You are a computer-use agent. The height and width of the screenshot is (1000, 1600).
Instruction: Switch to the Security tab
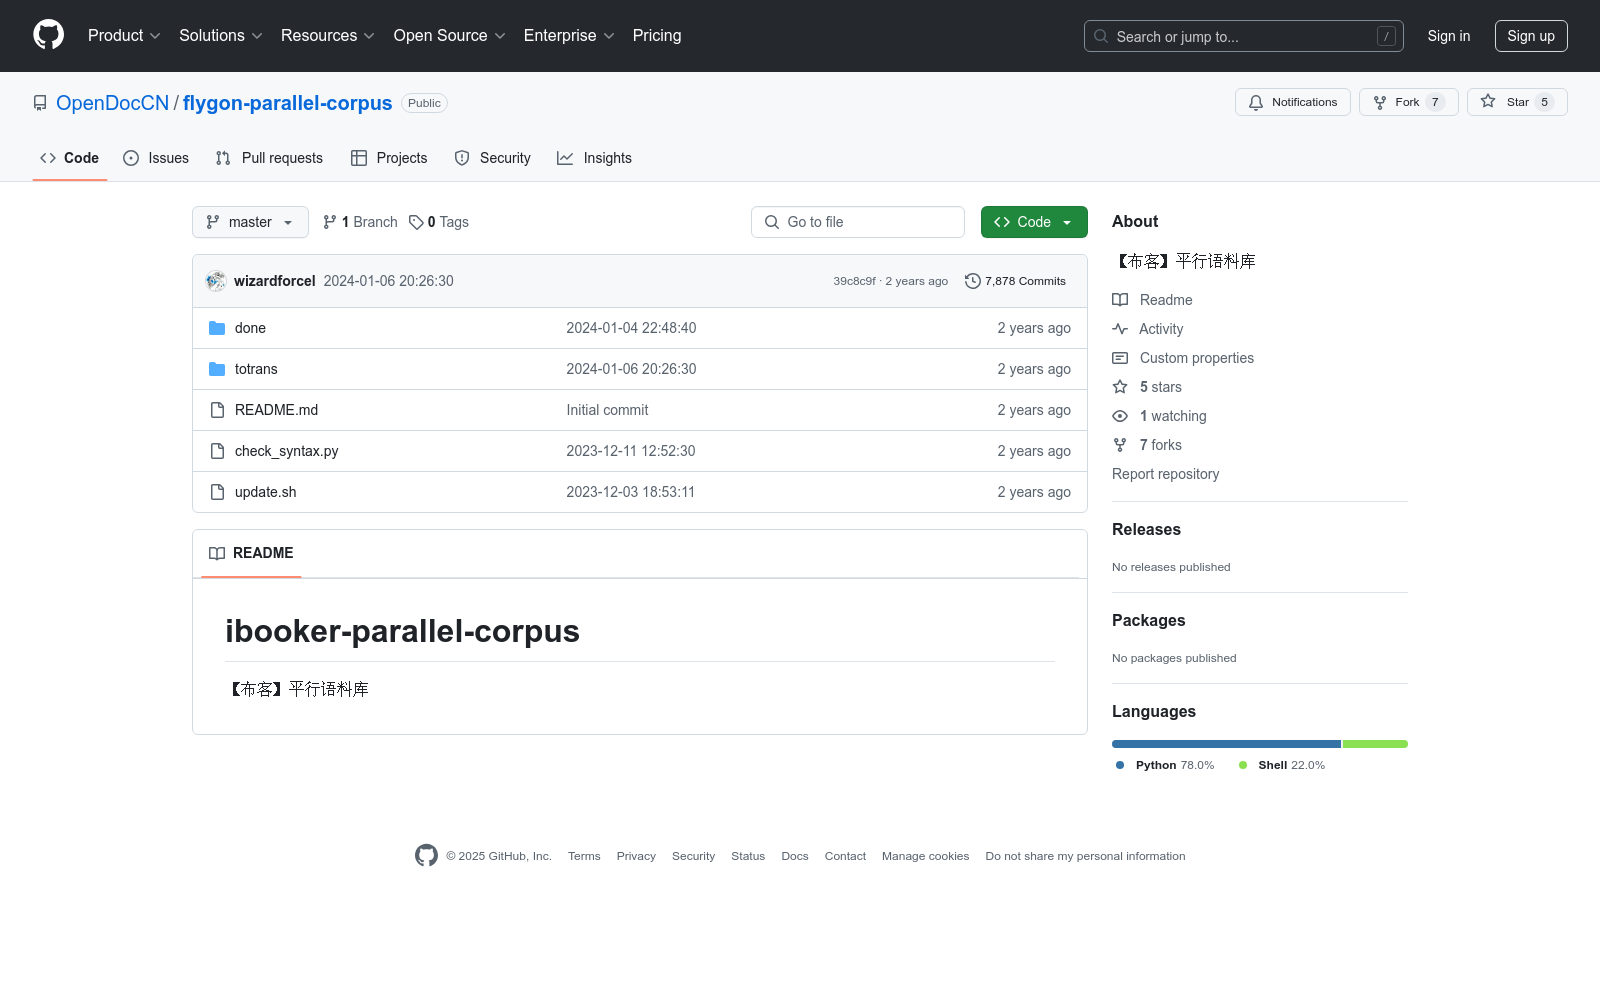coord(493,158)
